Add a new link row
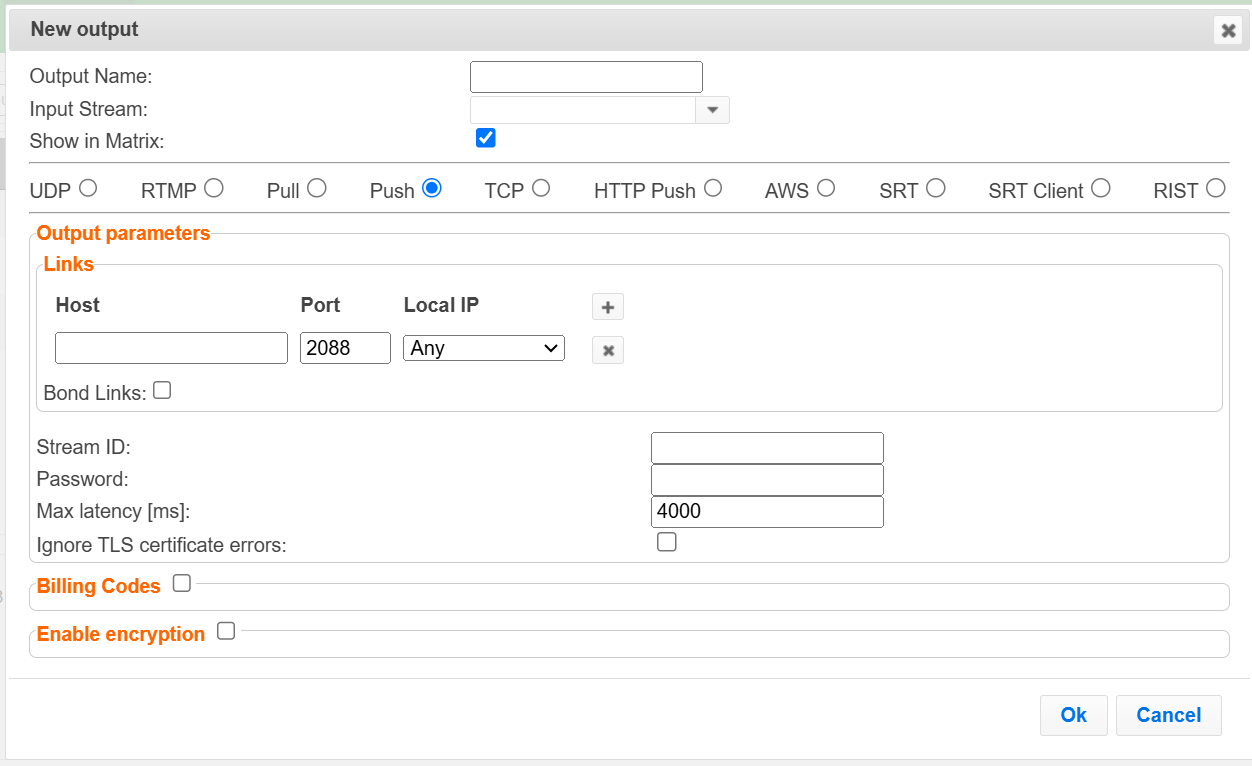This screenshot has width=1252, height=766. [x=607, y=306]
